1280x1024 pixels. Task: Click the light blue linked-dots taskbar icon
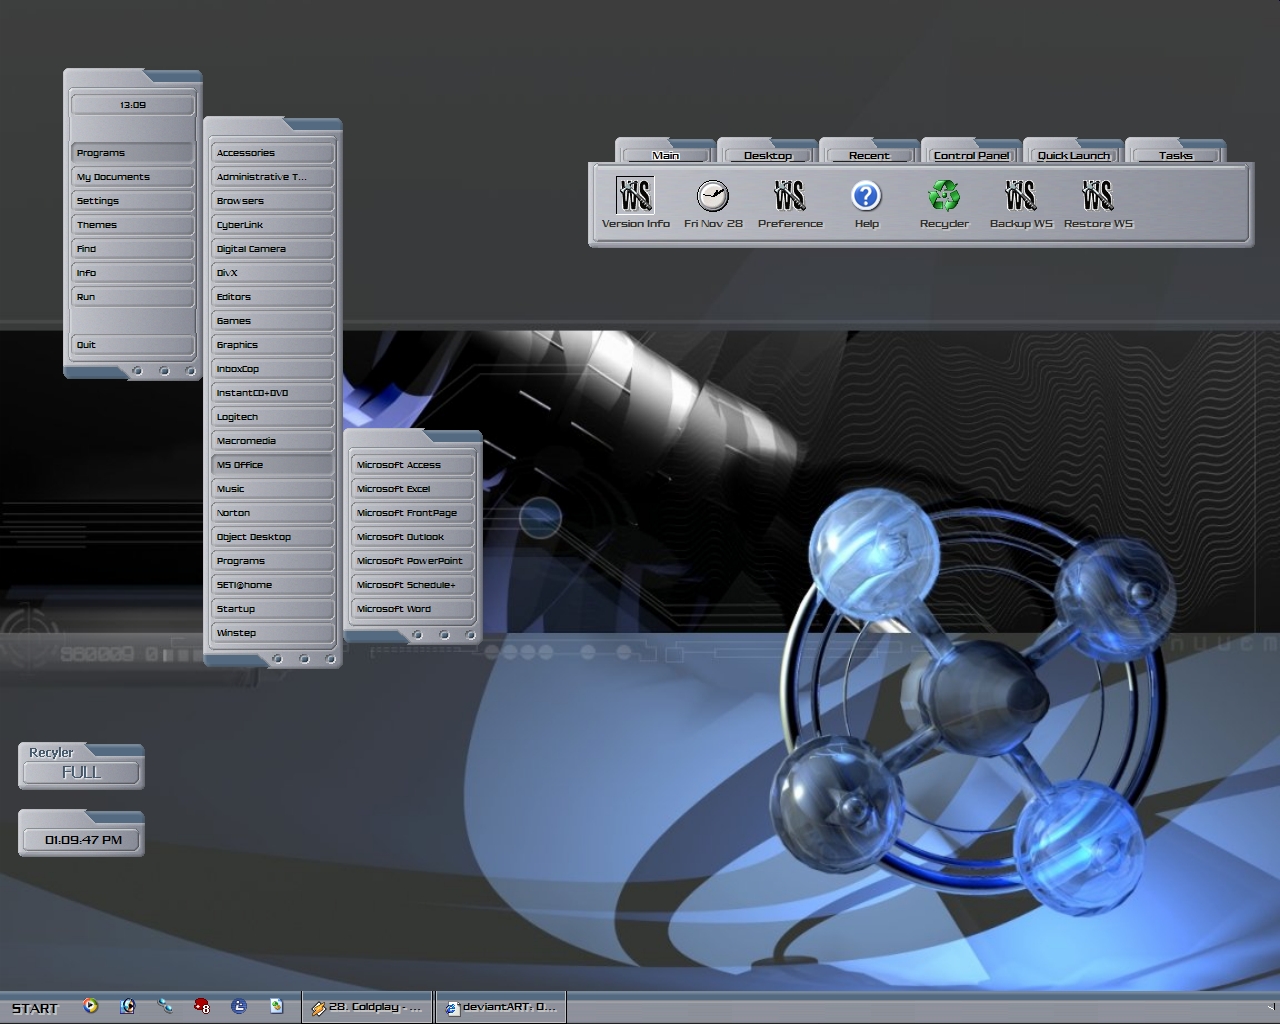[165, 1006]
